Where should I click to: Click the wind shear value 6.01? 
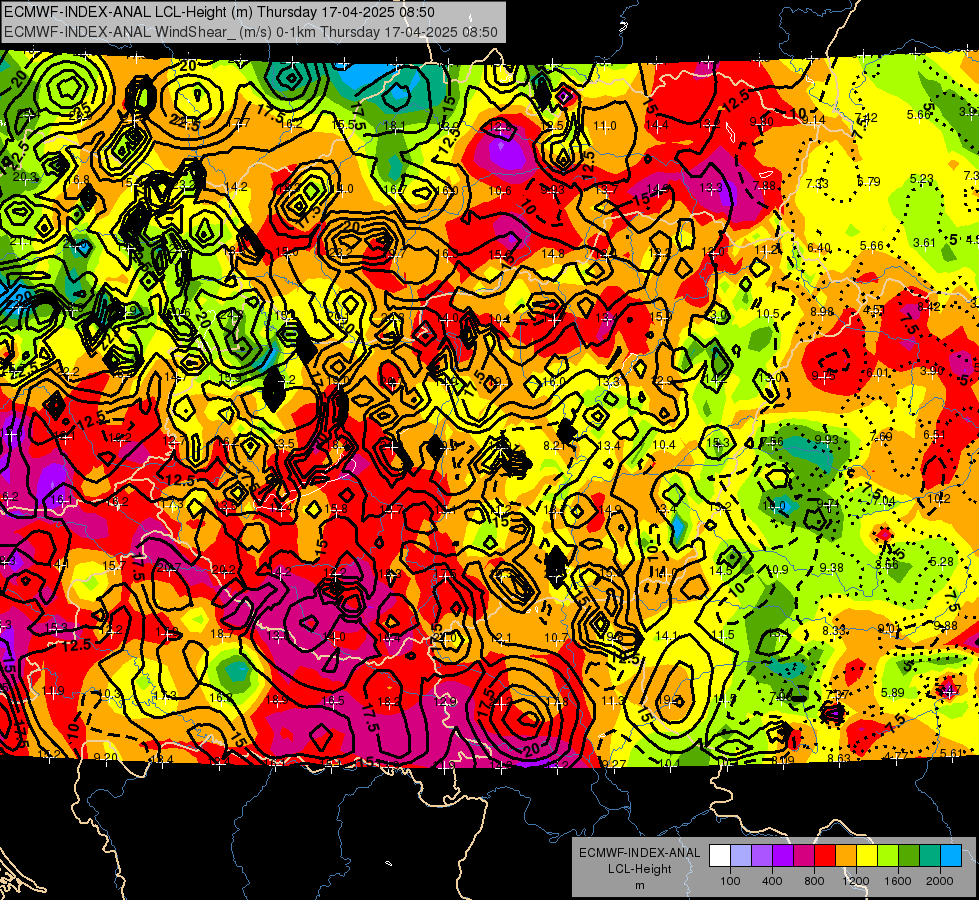[877, 373]
